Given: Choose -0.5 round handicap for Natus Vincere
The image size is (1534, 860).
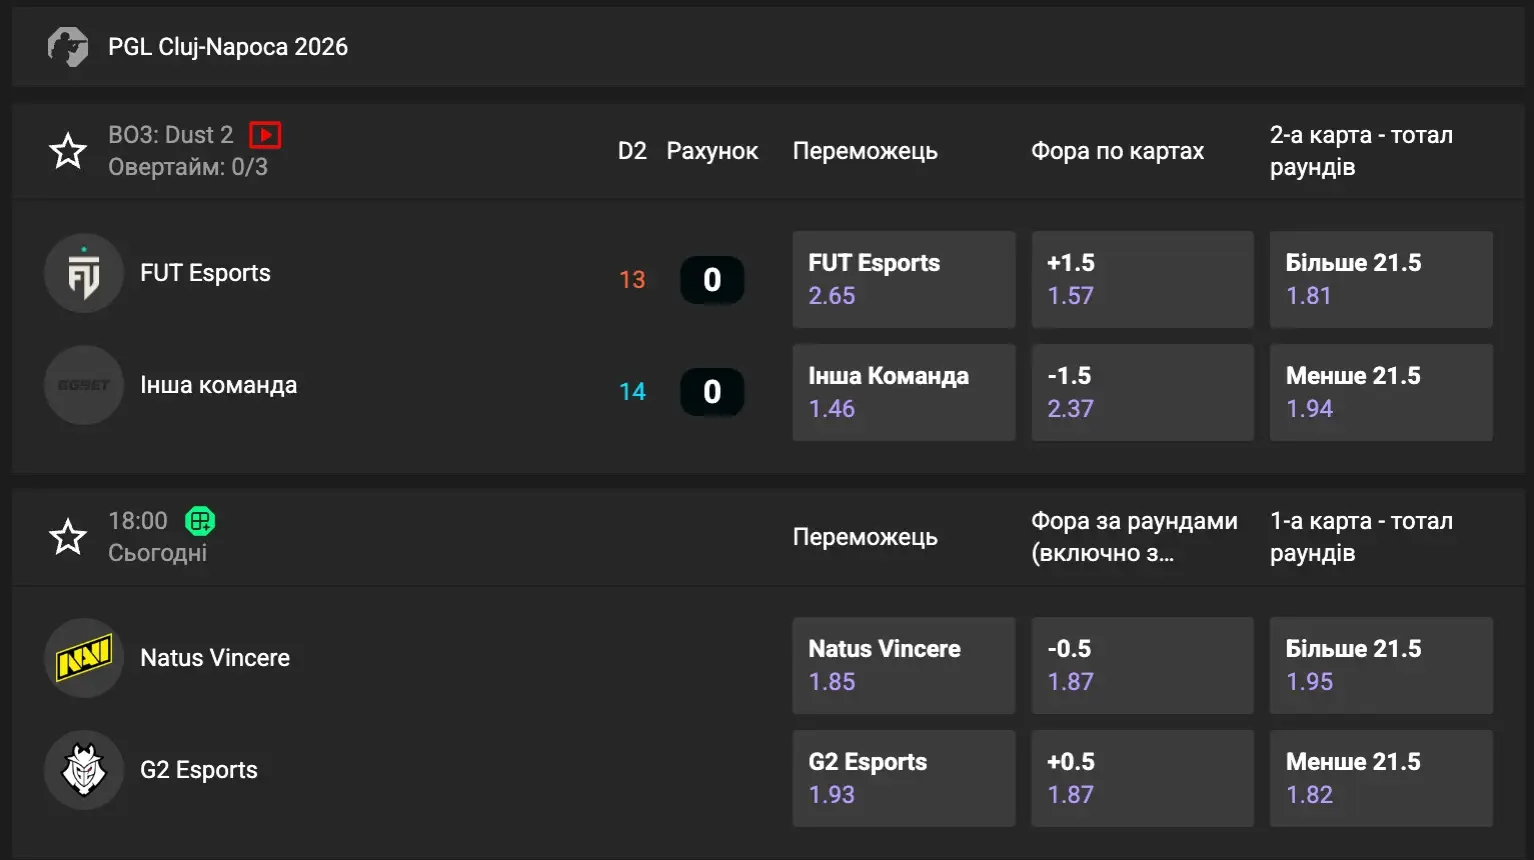Looking at the screenshot, I should tap(1142, 666).
